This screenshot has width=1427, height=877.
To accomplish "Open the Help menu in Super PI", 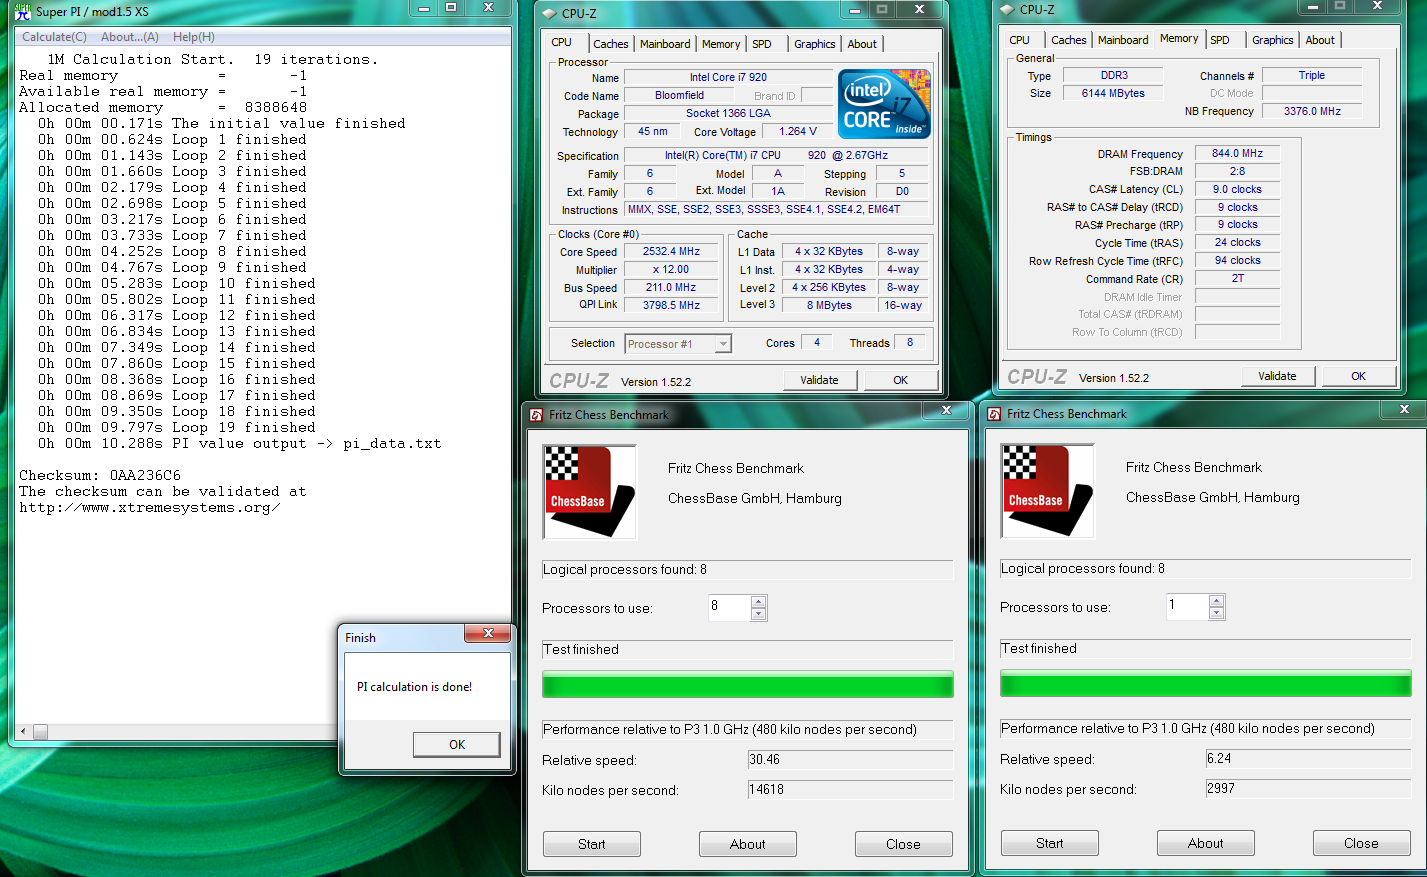I will pyautogui.click(x=193, y=37).
